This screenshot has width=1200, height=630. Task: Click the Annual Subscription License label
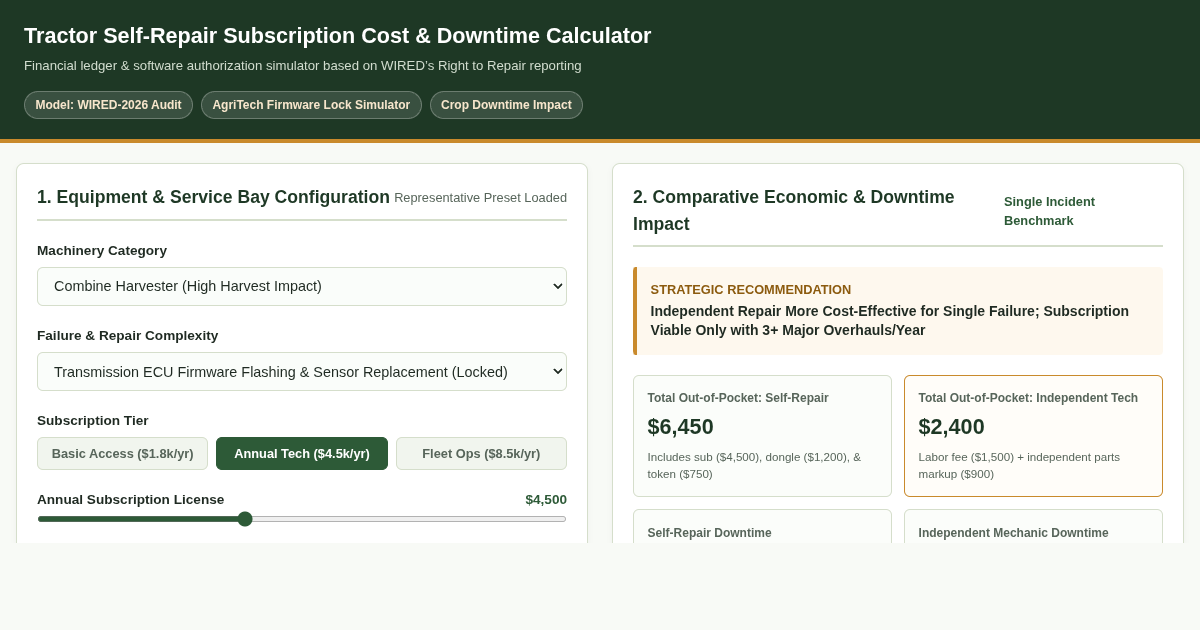(x=131, y=499)
